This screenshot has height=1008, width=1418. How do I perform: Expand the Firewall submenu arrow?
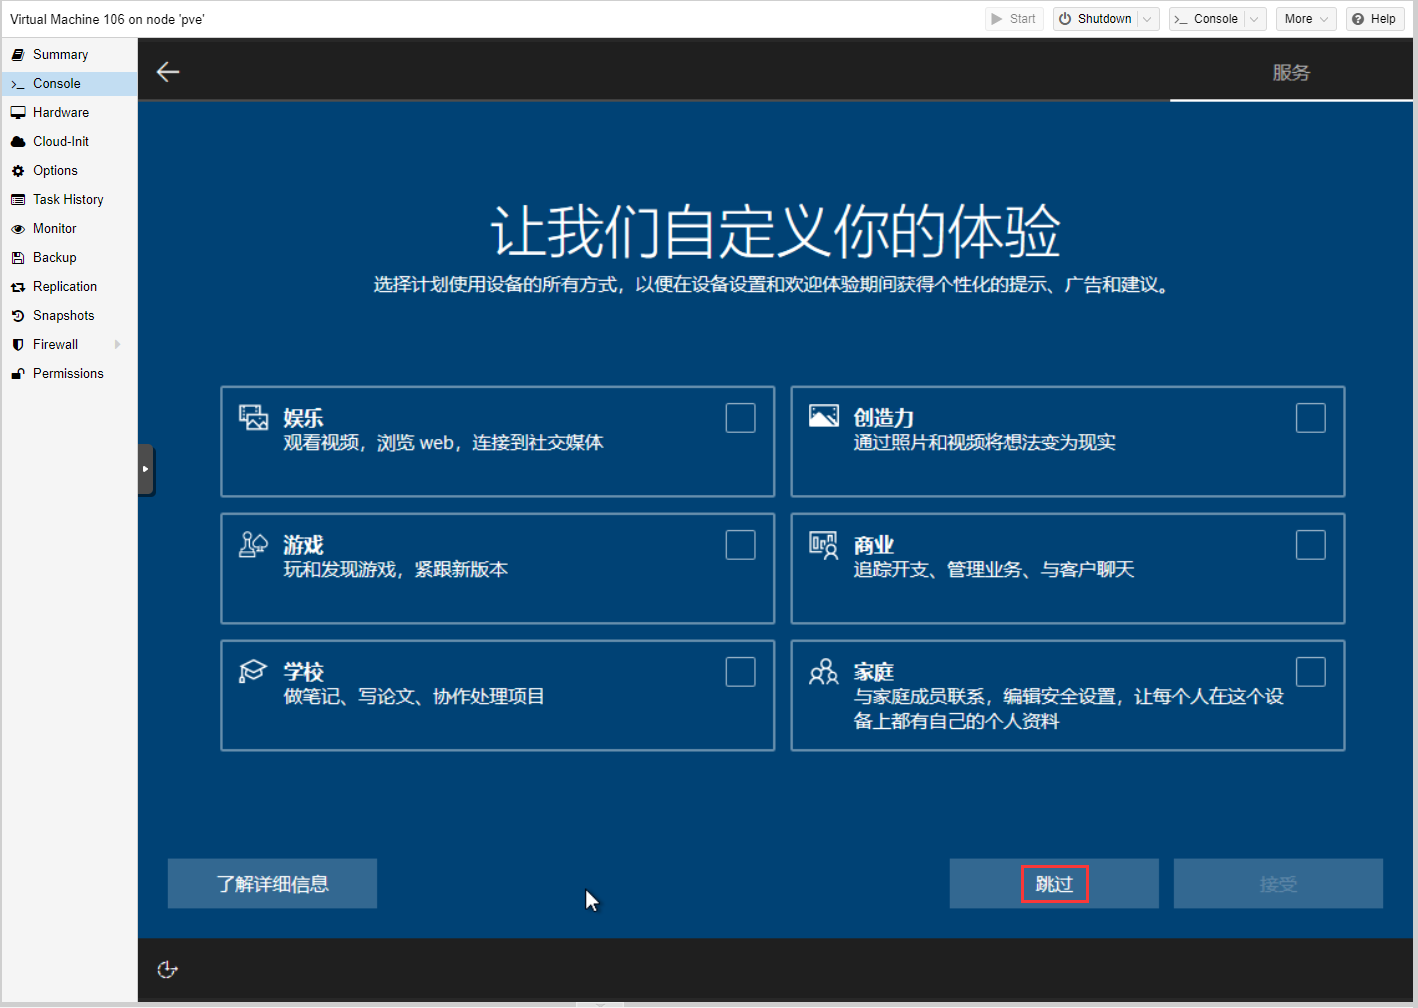point(118,345)
